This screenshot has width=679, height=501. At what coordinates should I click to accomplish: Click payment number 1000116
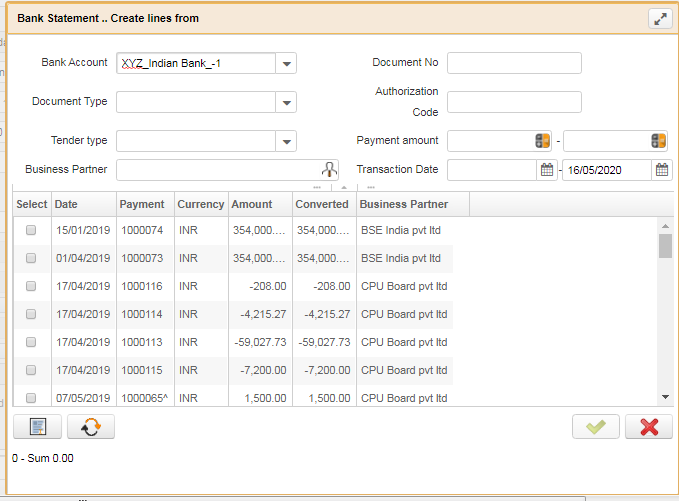[142, 286]
